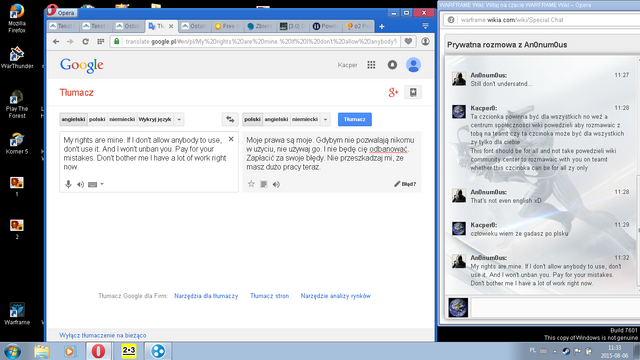640x360 pixels.
Task: Reload the page in Opera
Action: coord(85,41)
